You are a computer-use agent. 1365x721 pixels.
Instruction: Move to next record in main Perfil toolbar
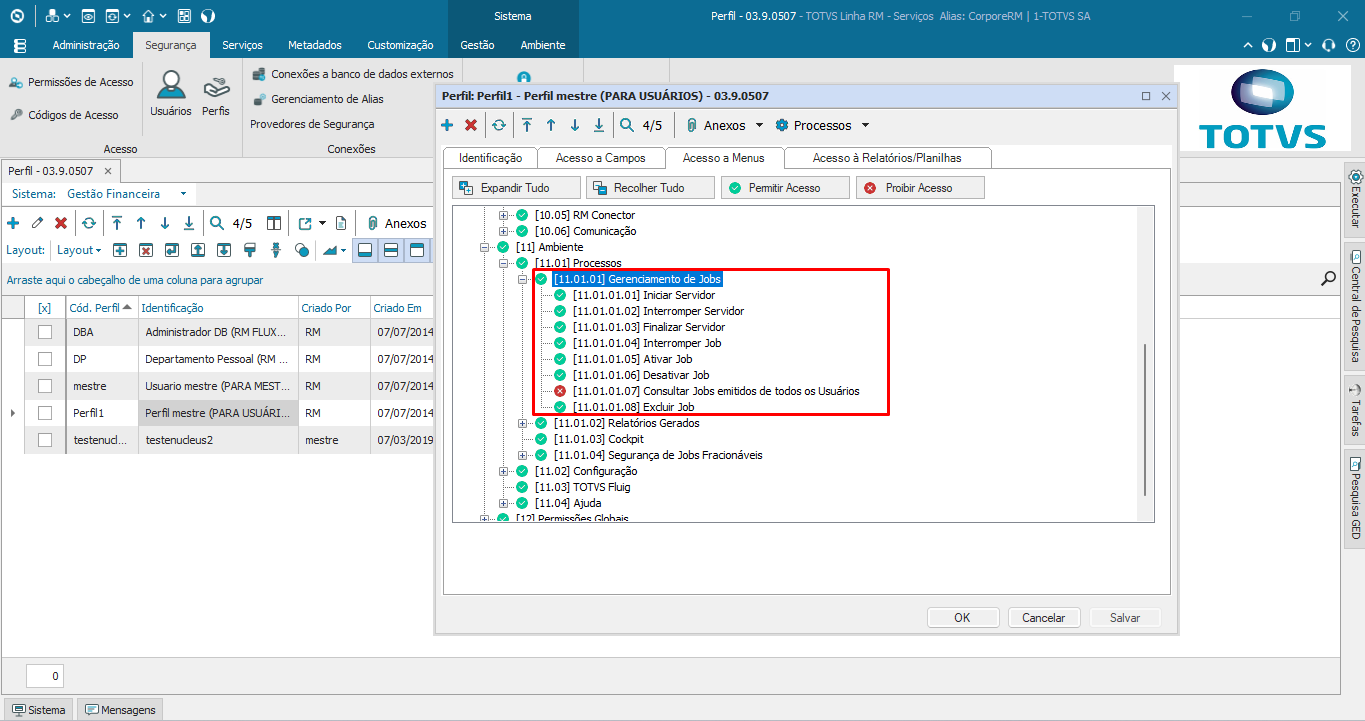tap(165, 223)
